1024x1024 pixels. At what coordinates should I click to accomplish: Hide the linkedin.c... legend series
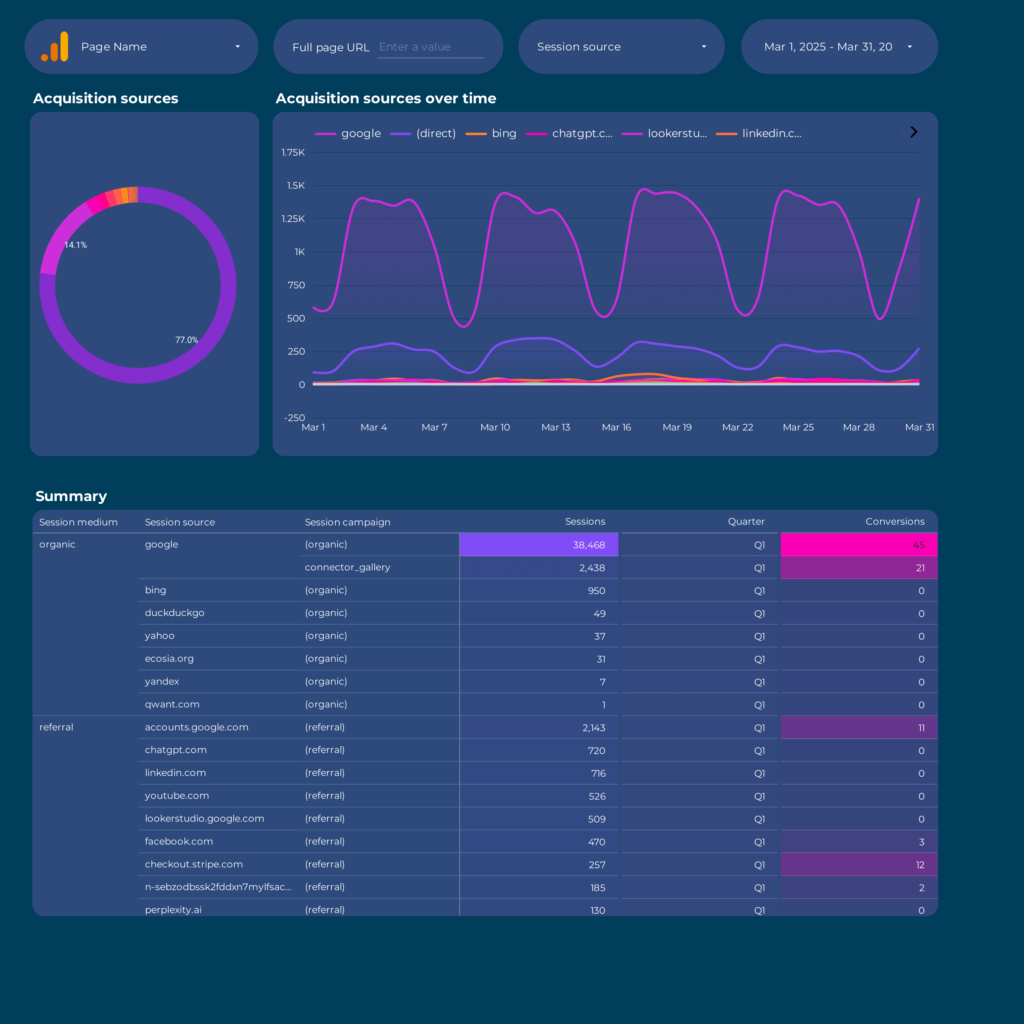[760, 133]
